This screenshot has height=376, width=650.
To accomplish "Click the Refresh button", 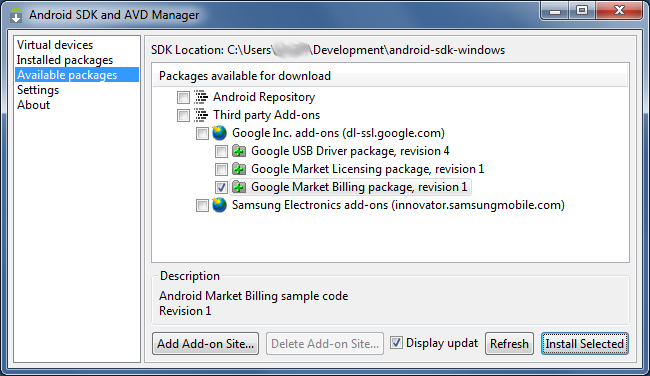I will click(x=509, y=344).
